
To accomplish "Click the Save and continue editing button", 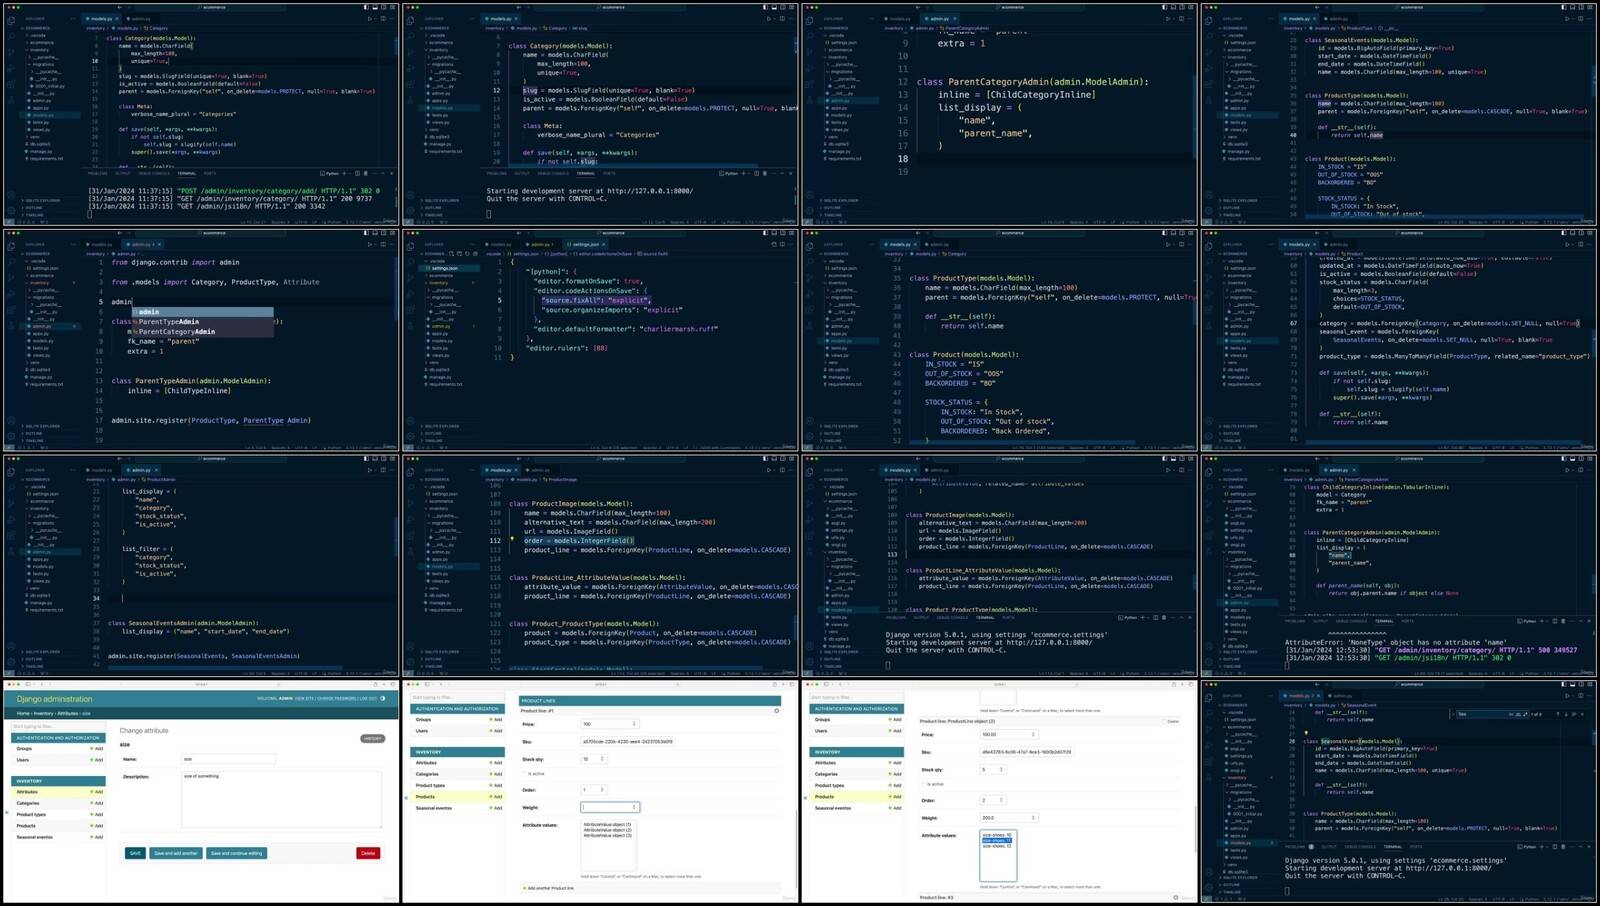I will [x=236, y=853].
